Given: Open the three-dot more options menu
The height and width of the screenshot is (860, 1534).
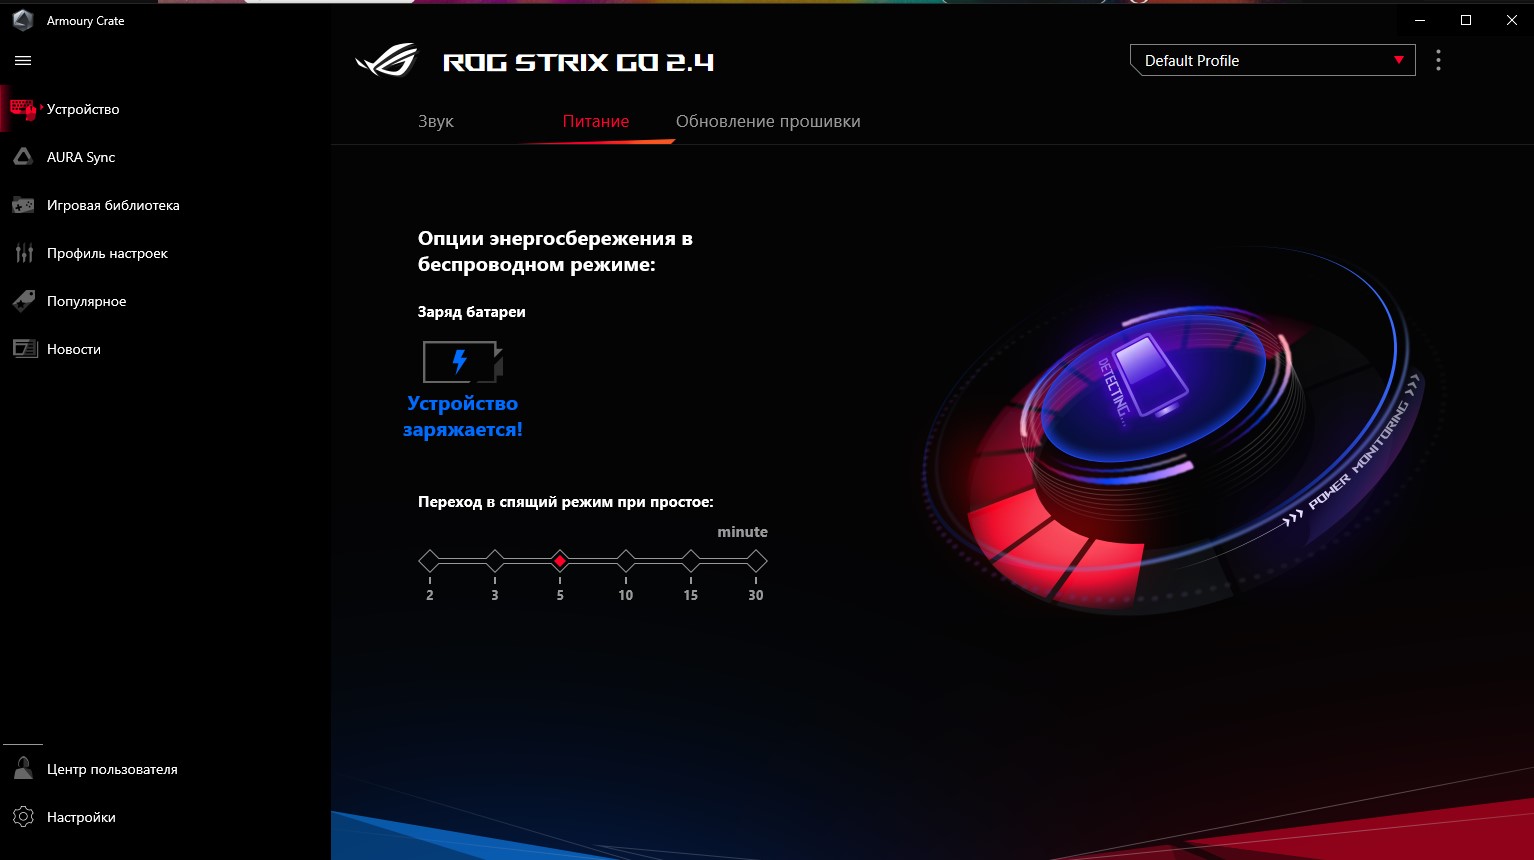Looking at the screenshot, I should (1438, 60).
